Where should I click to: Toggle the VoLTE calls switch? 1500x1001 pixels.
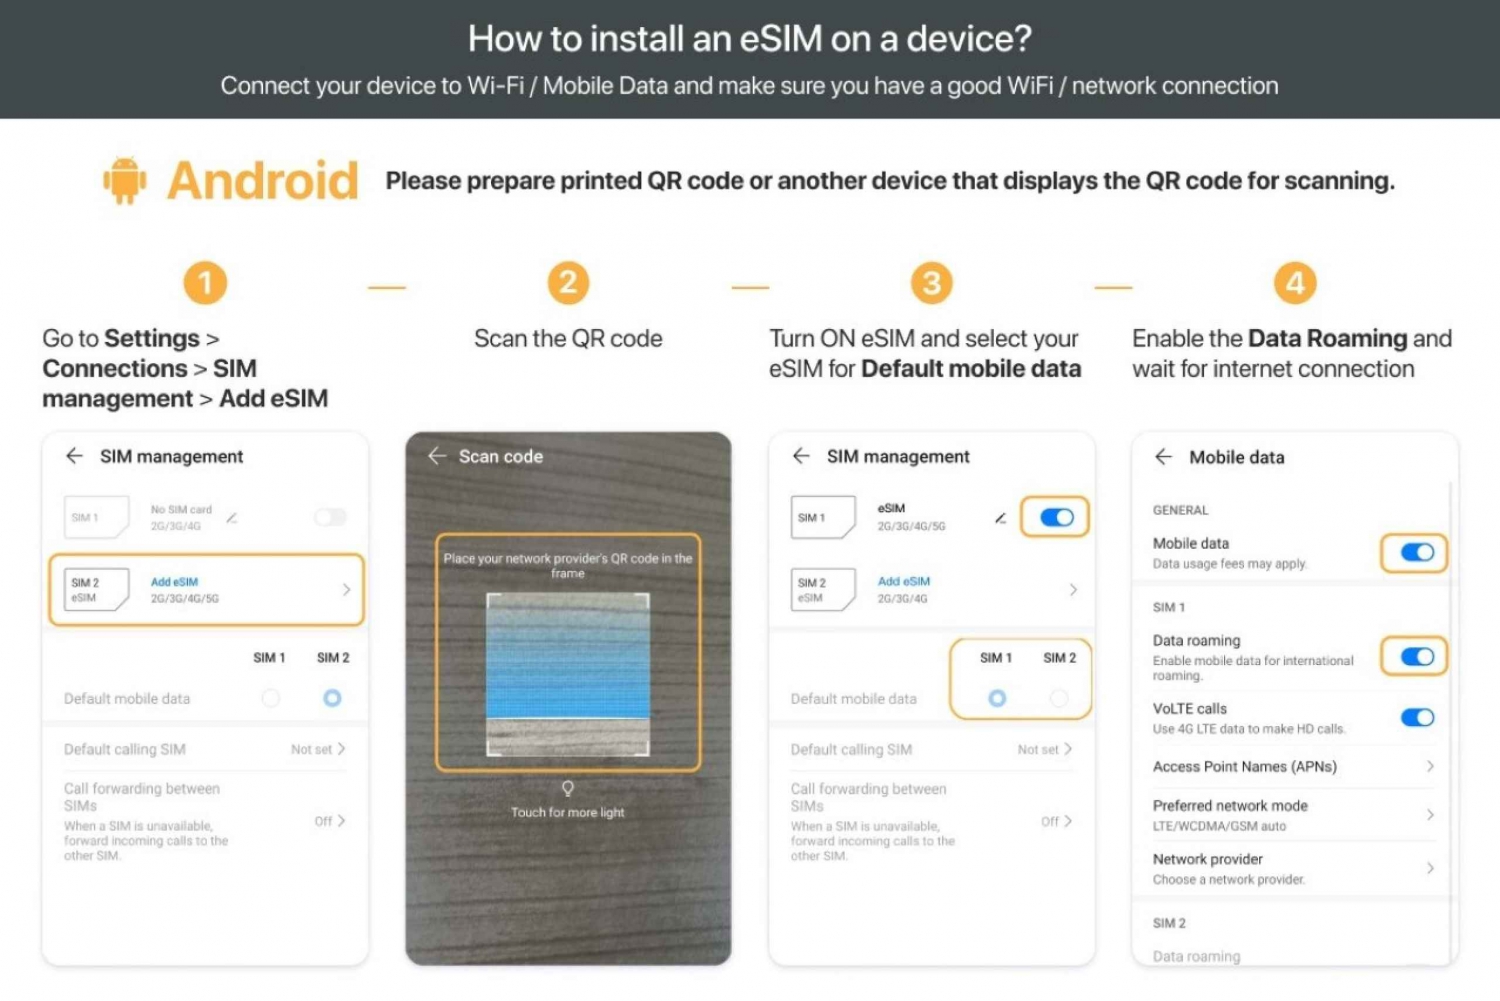tap(1417, 717)
